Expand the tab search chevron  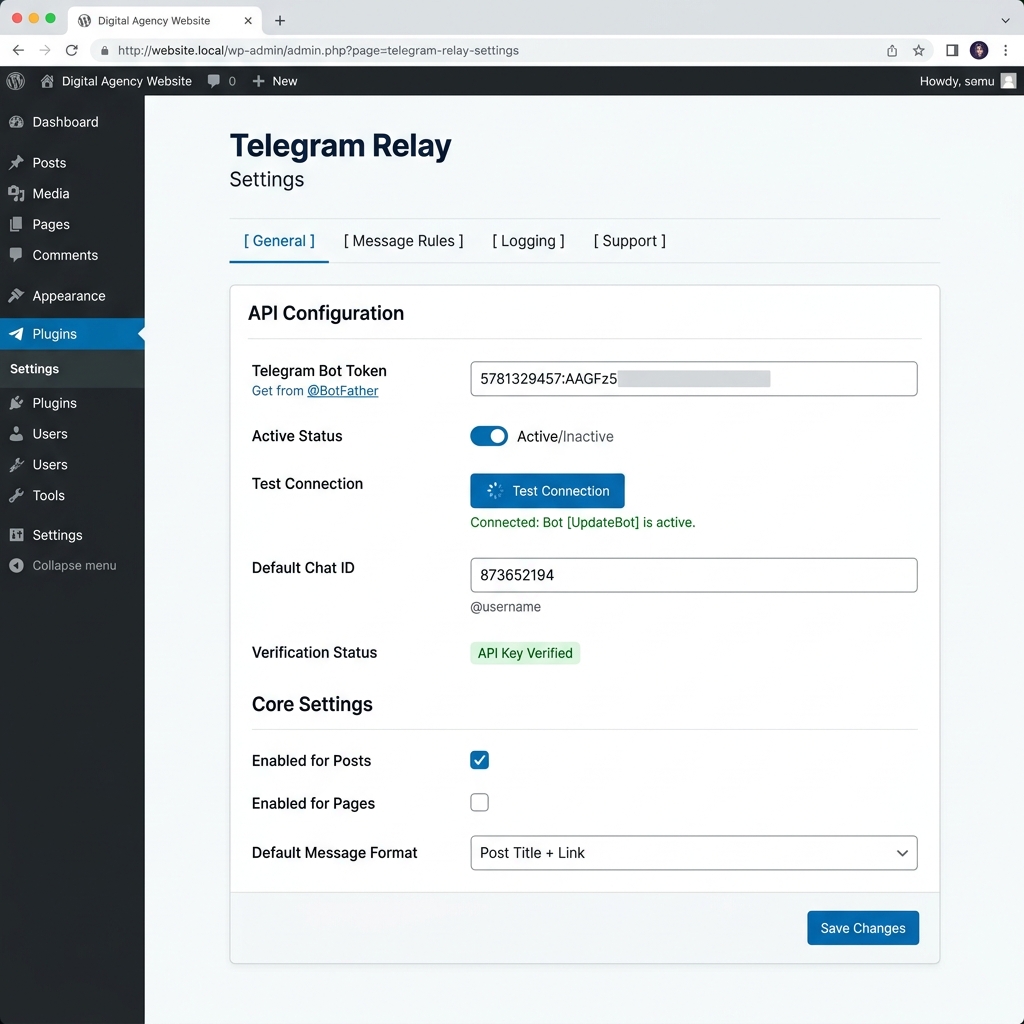1006,21
